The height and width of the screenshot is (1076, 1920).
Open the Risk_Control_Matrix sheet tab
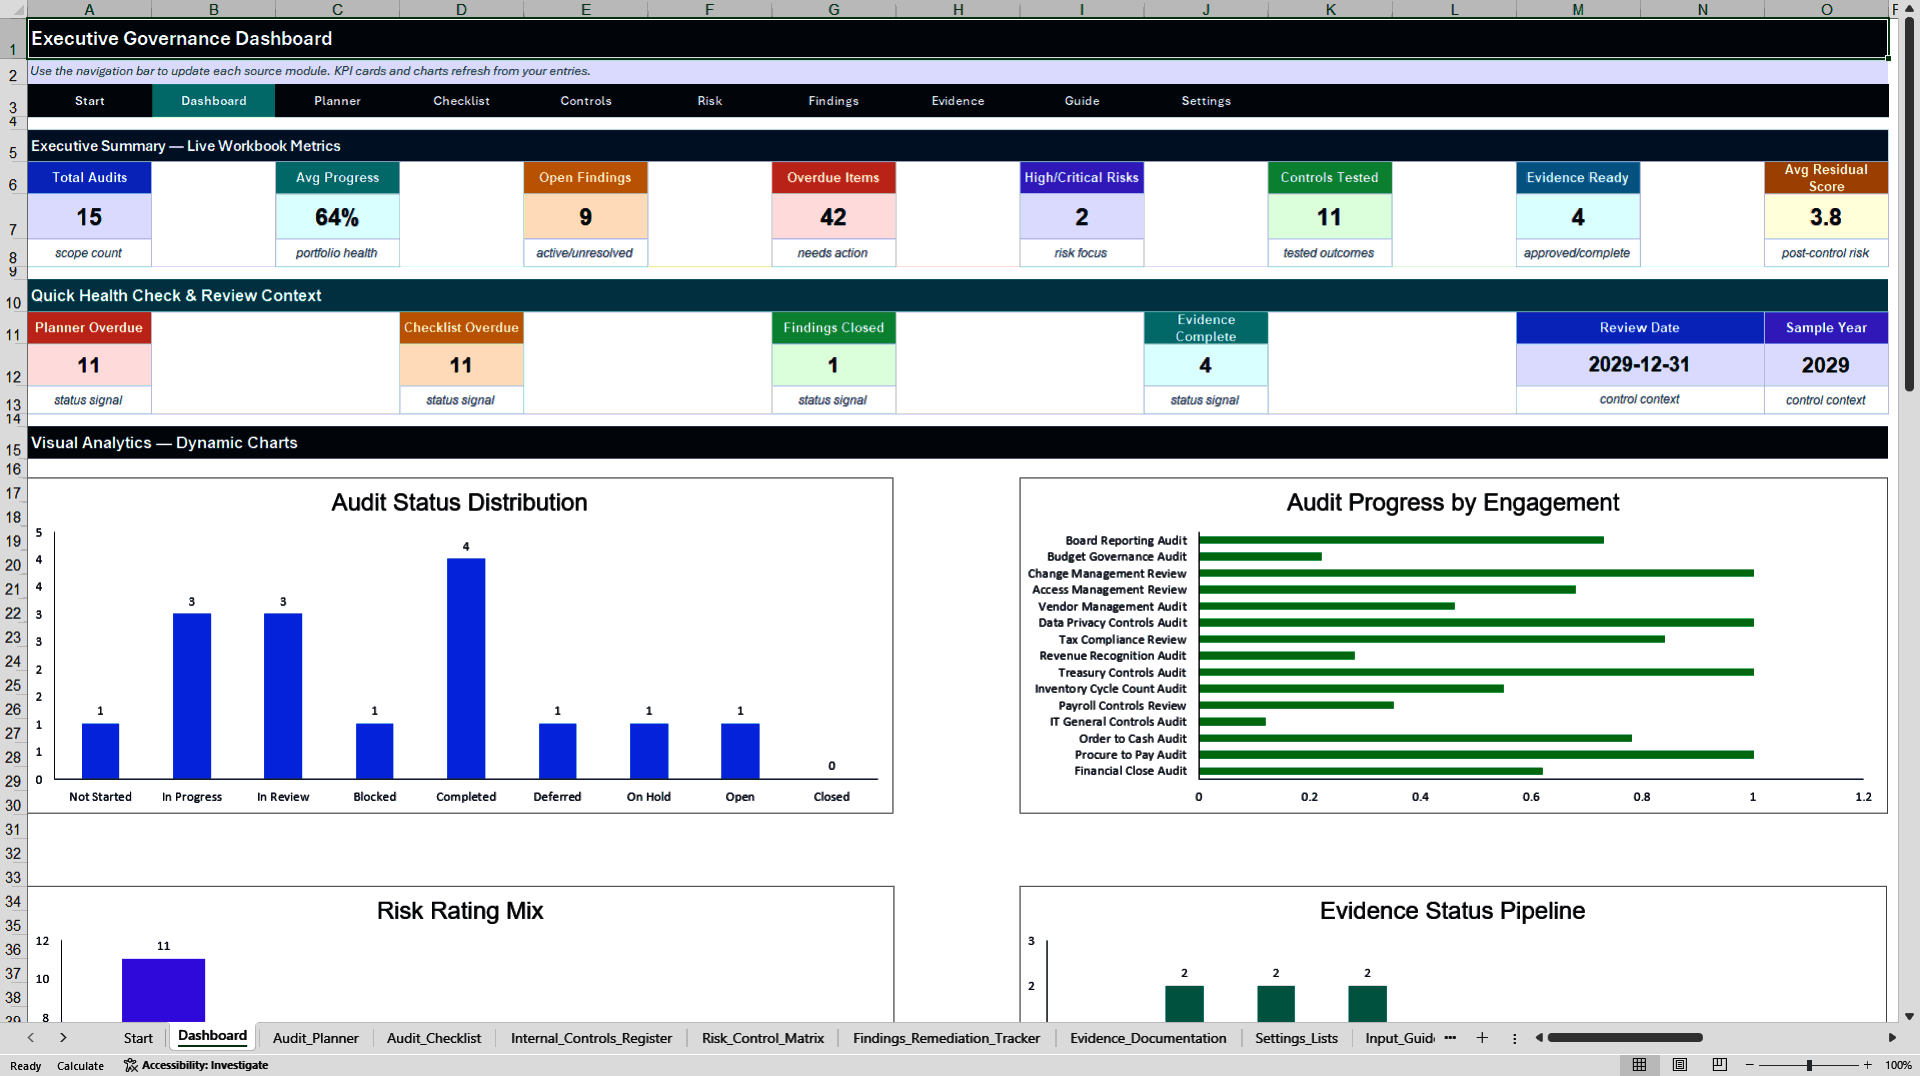[x=763, y=1038]
